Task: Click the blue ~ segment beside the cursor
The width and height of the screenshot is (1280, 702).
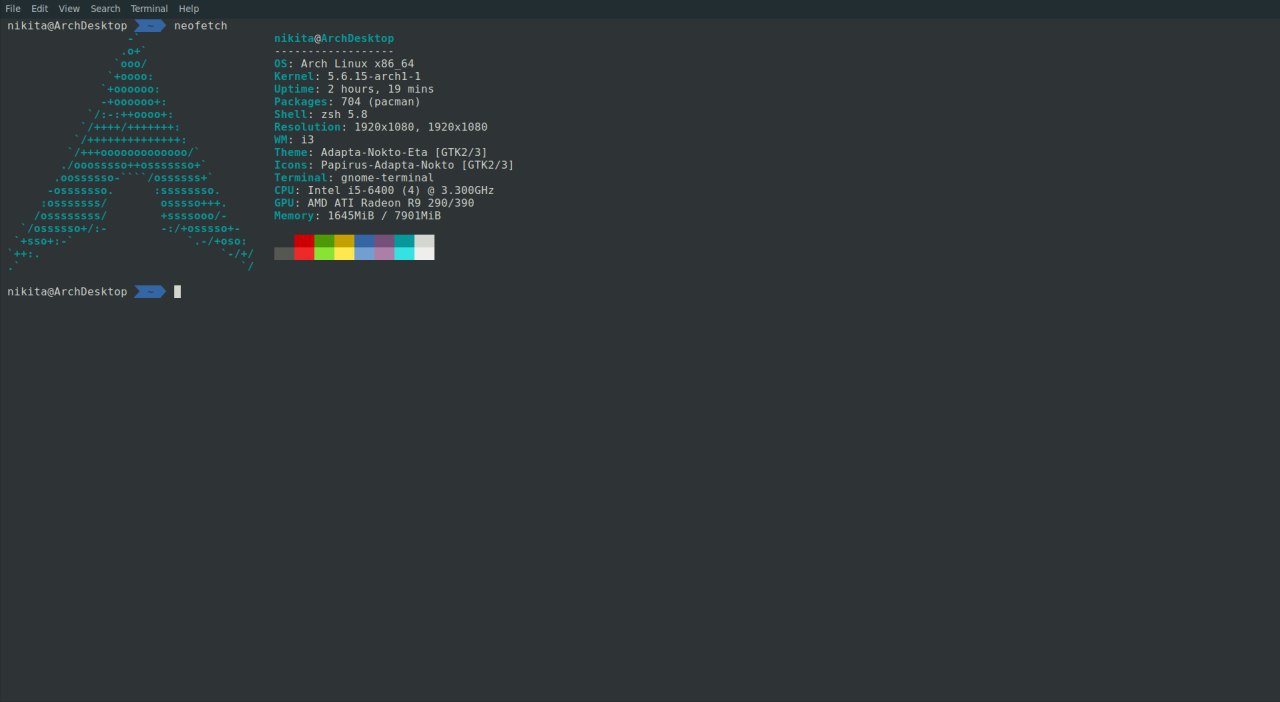Action: point(150,292)
